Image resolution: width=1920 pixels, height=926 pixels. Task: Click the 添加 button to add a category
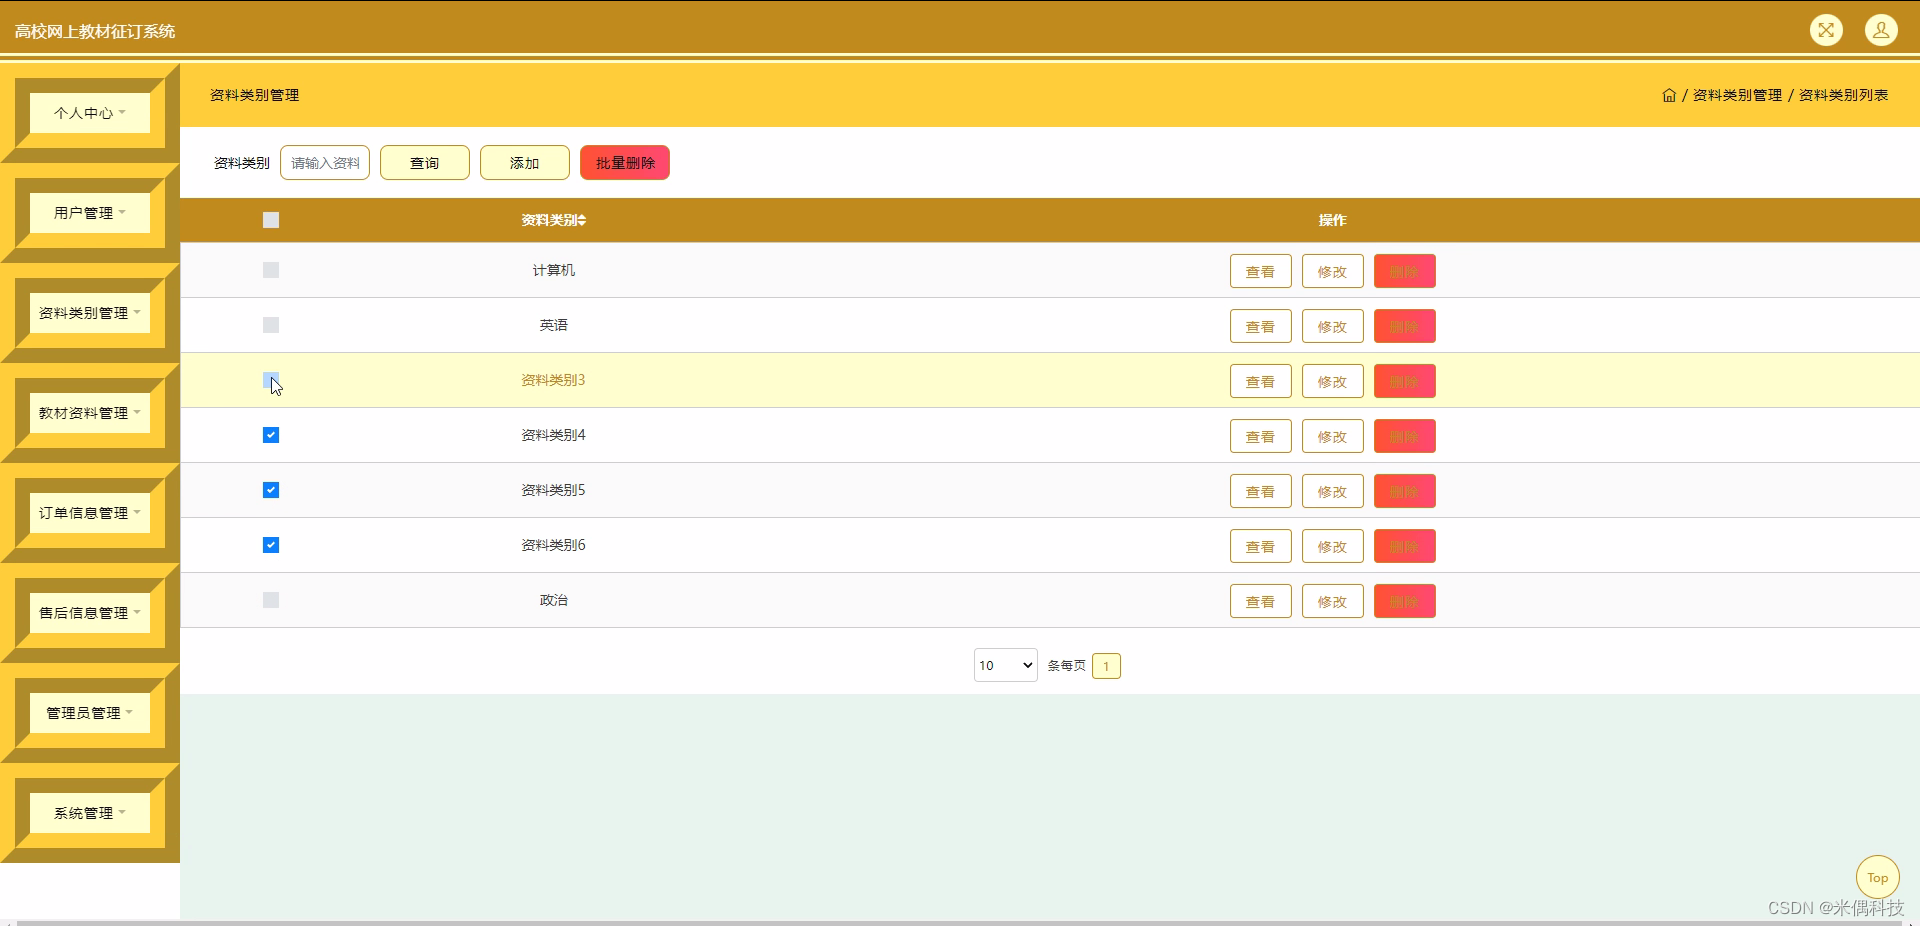point(524,162)
